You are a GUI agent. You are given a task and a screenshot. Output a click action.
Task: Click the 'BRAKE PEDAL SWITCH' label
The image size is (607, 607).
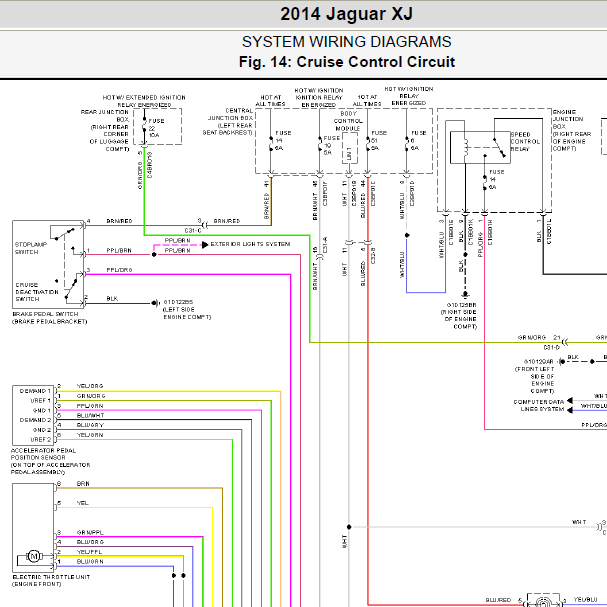(x=45, y=314)
